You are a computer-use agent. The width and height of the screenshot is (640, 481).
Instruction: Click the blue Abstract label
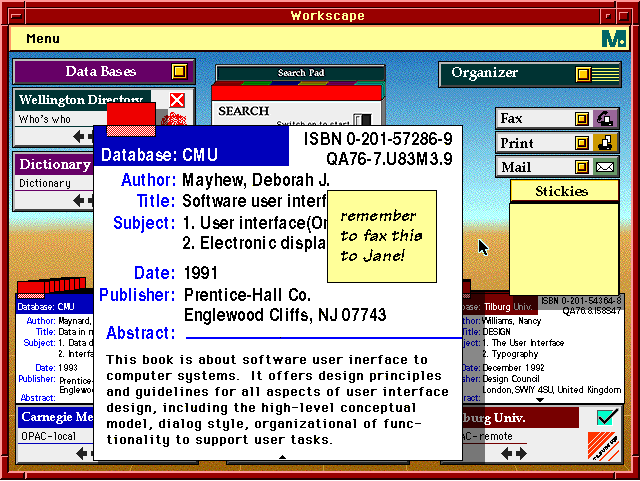click(140, 333)
